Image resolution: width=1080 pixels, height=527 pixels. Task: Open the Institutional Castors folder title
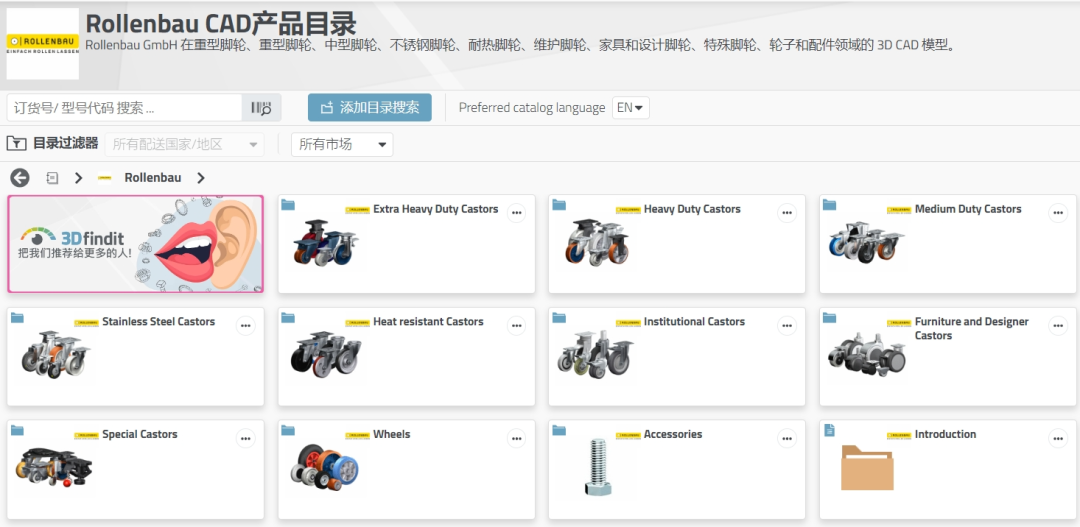(694, 321)
